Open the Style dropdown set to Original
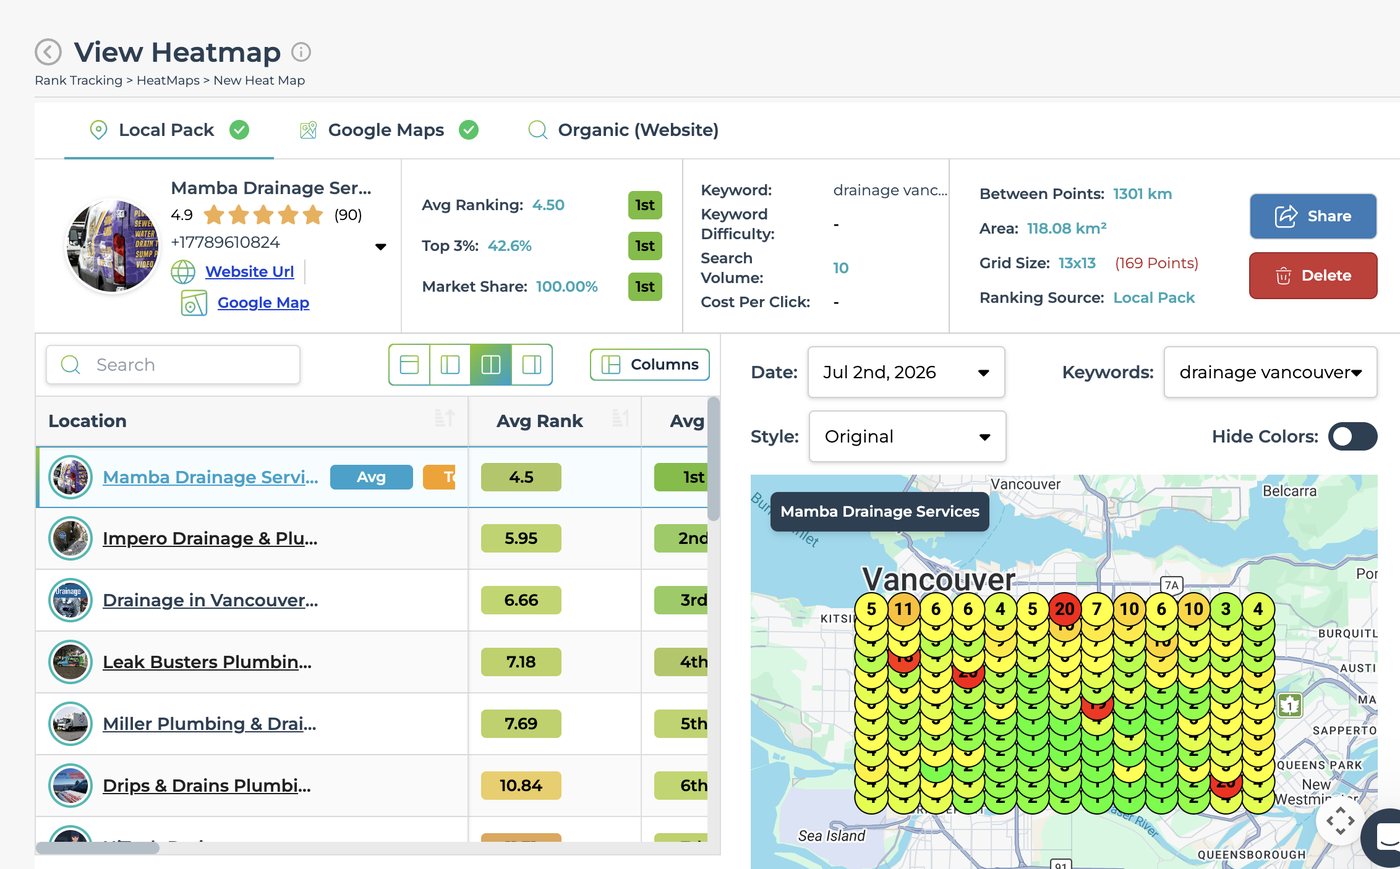1400x869 pixels. coord(907,436)
